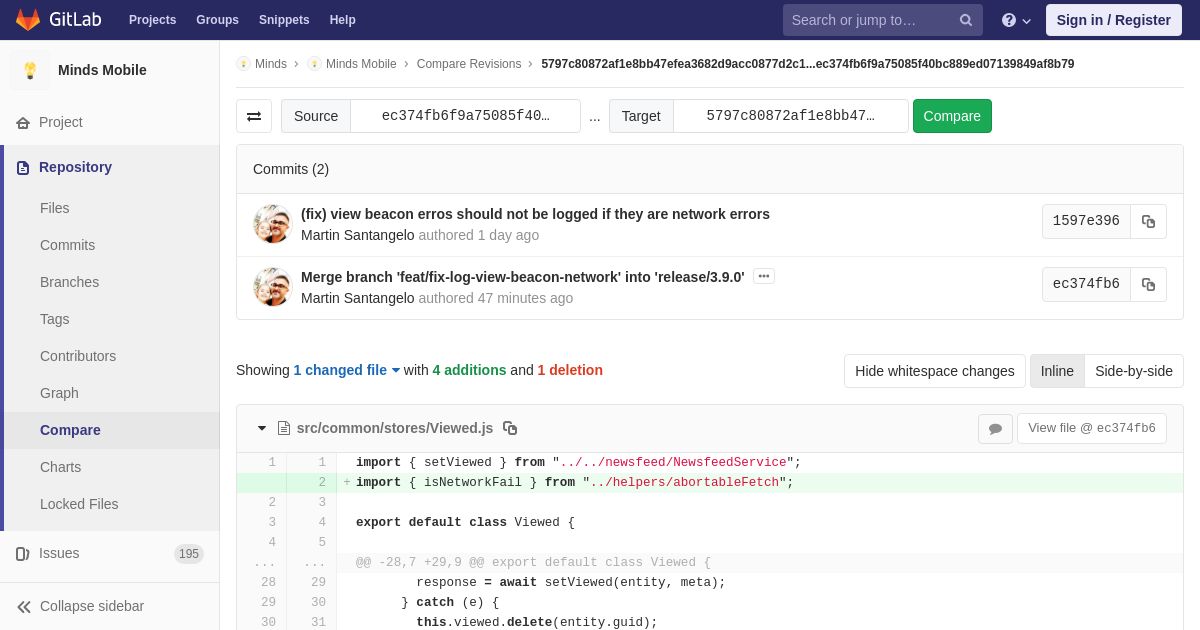
Task: Click Compare Revisions breadcrumb link
Action: point(469,64)
